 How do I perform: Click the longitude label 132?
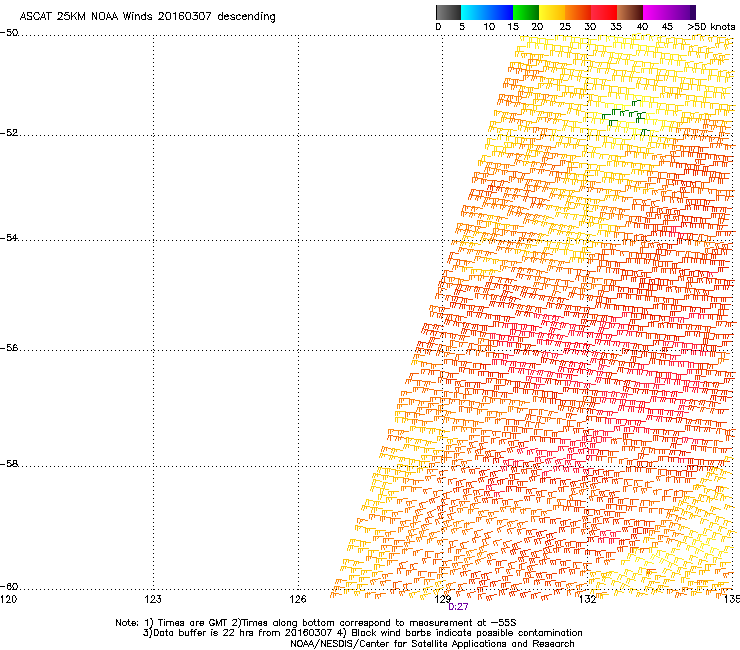point(588,599)
